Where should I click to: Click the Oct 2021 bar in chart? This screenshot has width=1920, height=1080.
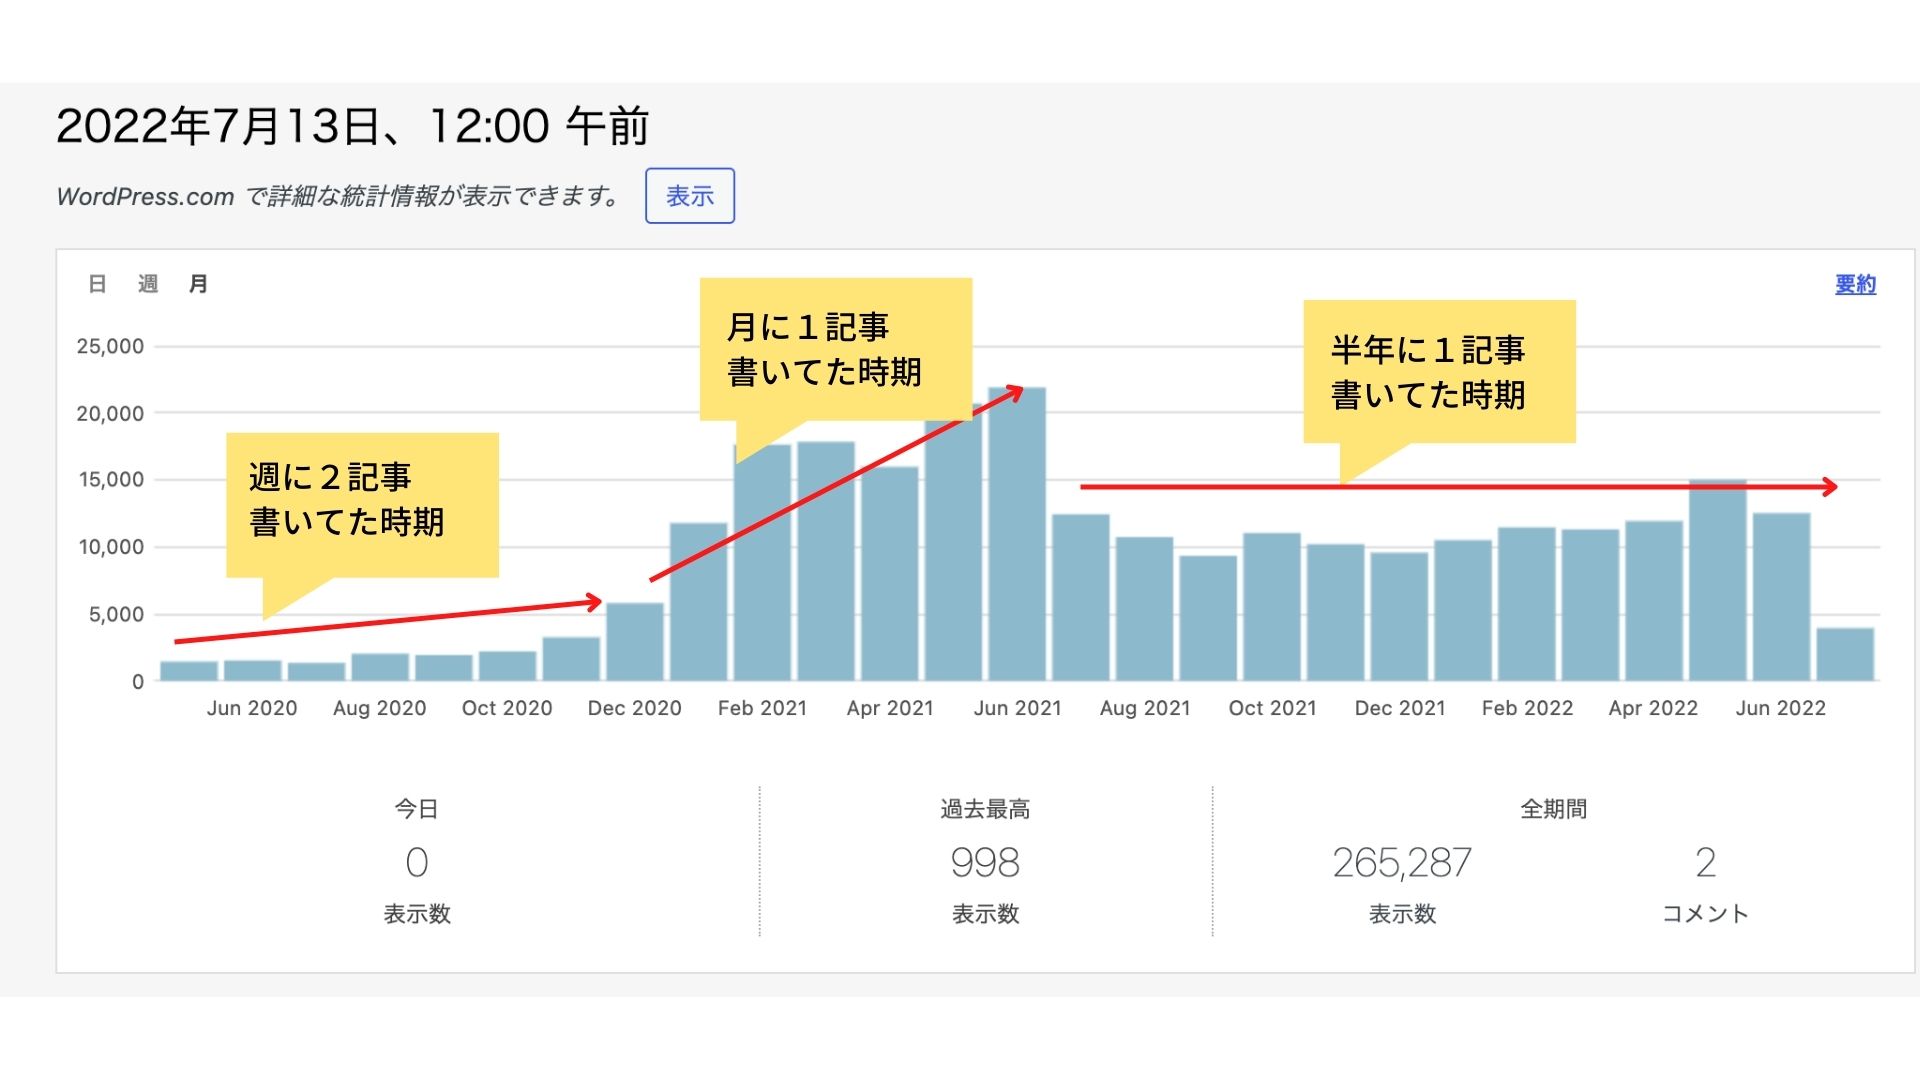[1272, 607]
